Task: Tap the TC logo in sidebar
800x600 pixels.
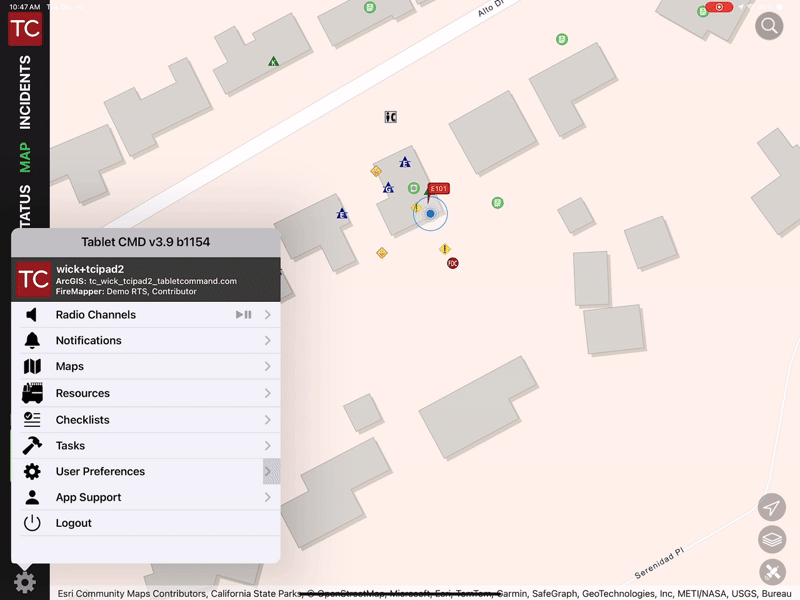Action: 25,27
